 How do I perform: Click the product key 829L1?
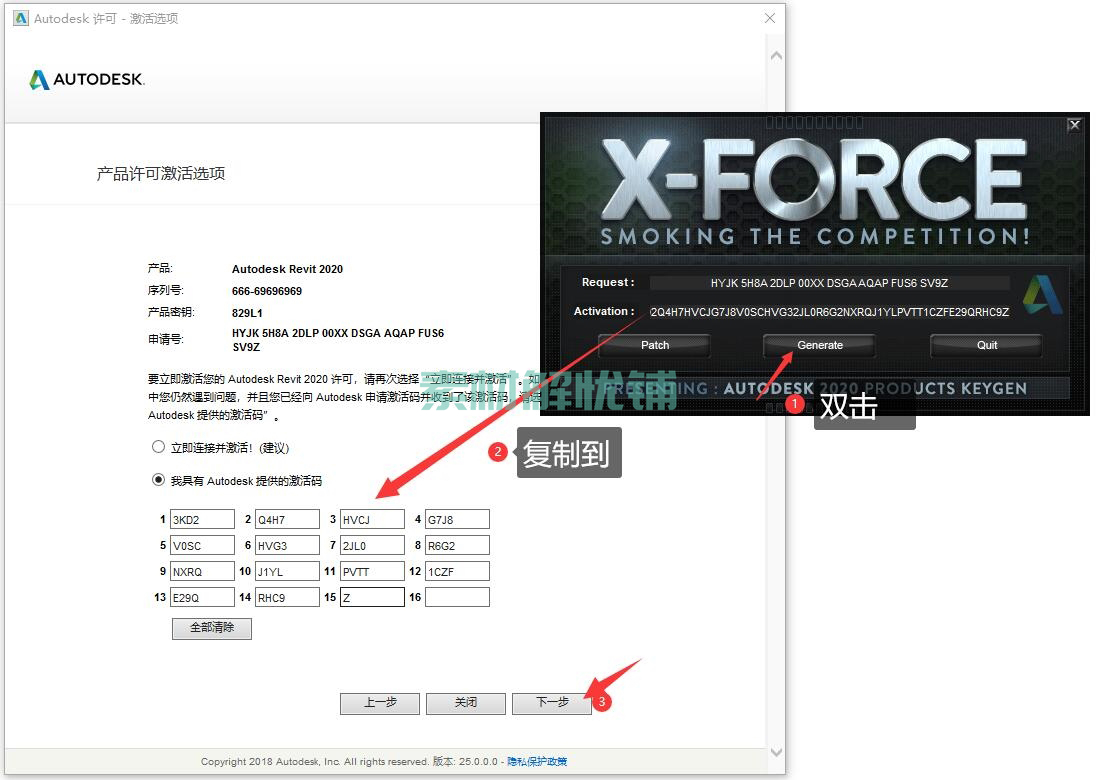coord(247,313)
